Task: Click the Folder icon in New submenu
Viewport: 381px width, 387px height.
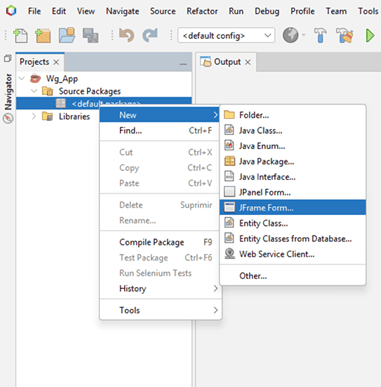Action: click(229, 115)
